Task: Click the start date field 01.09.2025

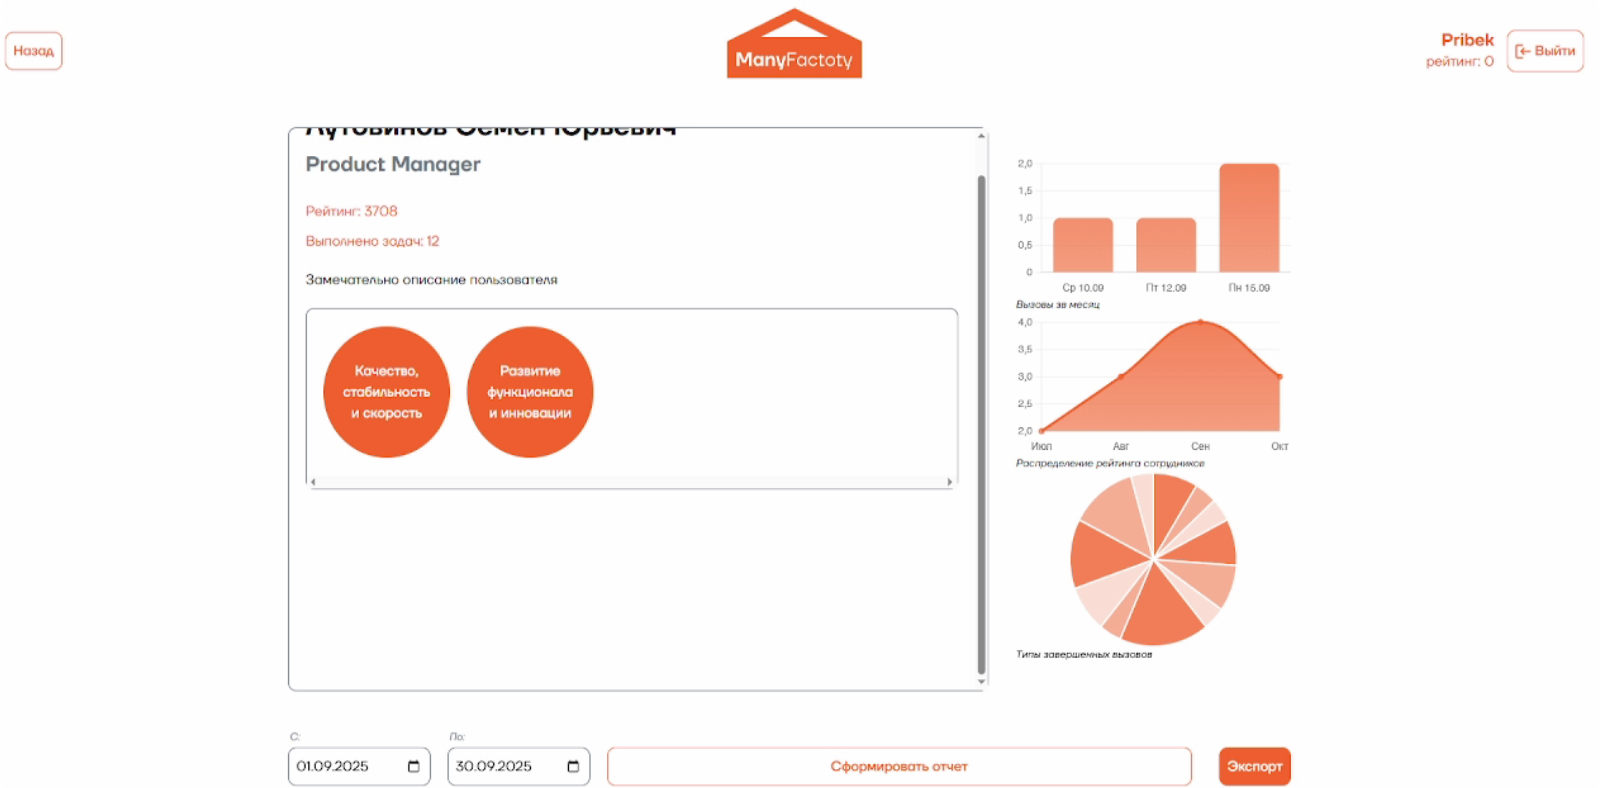Action: click(x=359, y=767)
